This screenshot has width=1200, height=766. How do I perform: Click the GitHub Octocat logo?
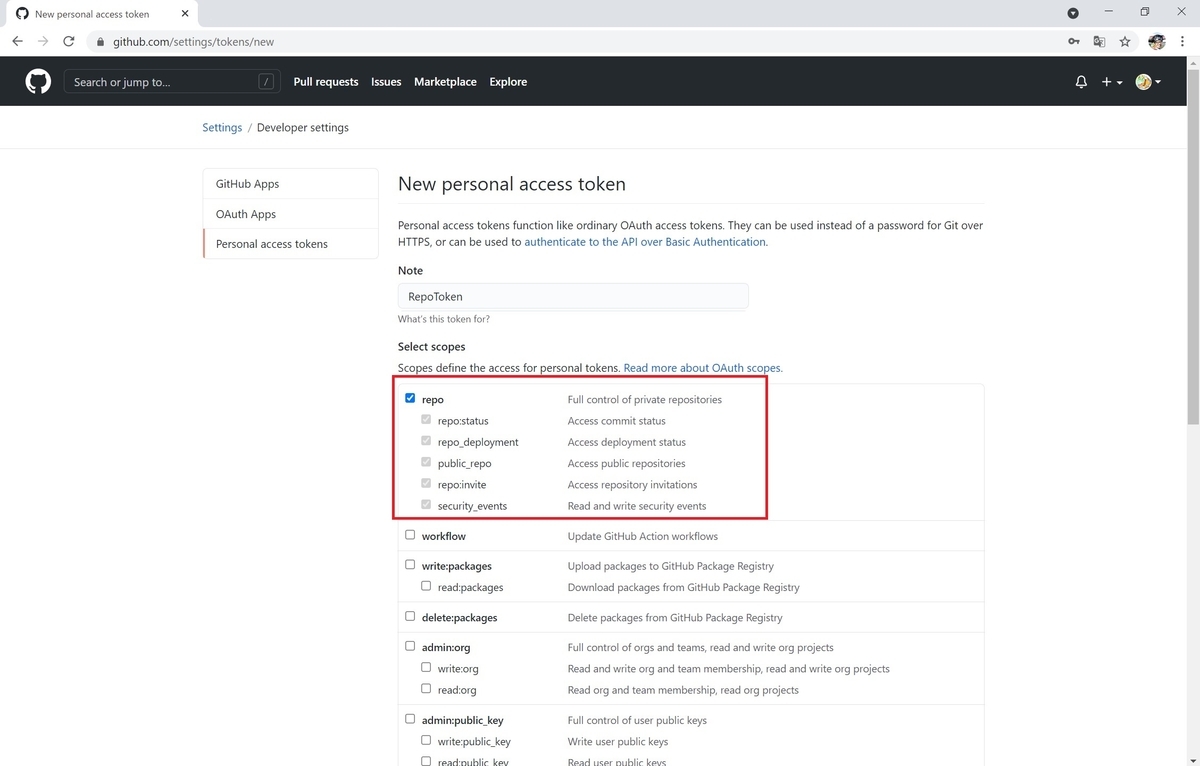click(38, 82)
